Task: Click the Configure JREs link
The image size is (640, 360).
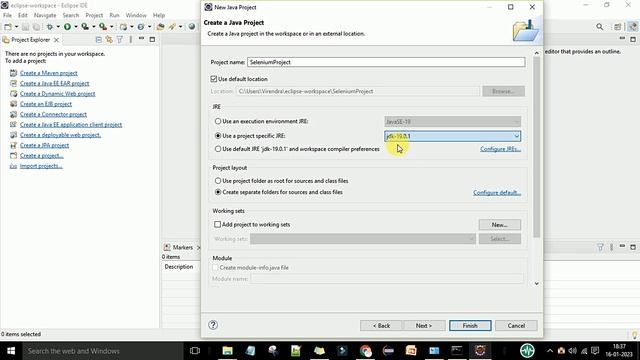Action: click(x=500, y=149)
